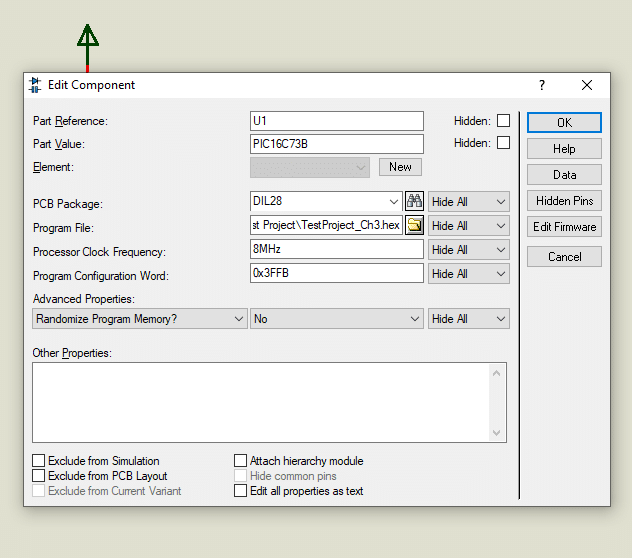
Task: Click the Advanced Properties label
Action: tap(84, 299)
